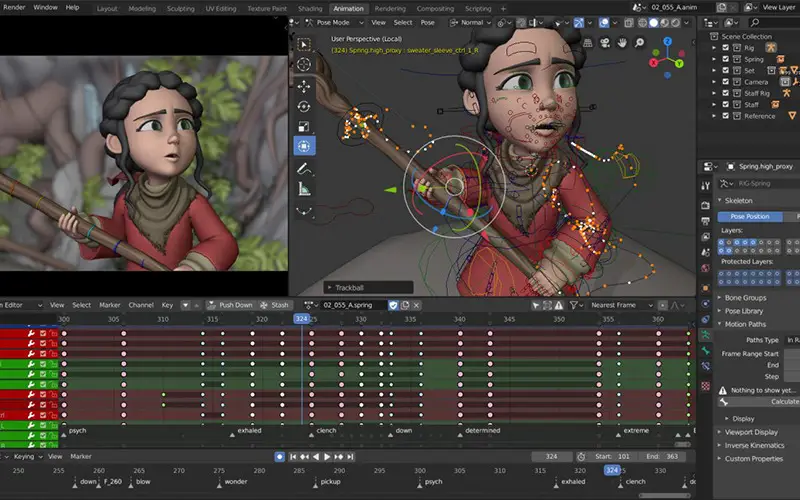This screenshot has height=500, width=800.
Task: Toggle Reference collection checkbox
Action: pos(726,116)
